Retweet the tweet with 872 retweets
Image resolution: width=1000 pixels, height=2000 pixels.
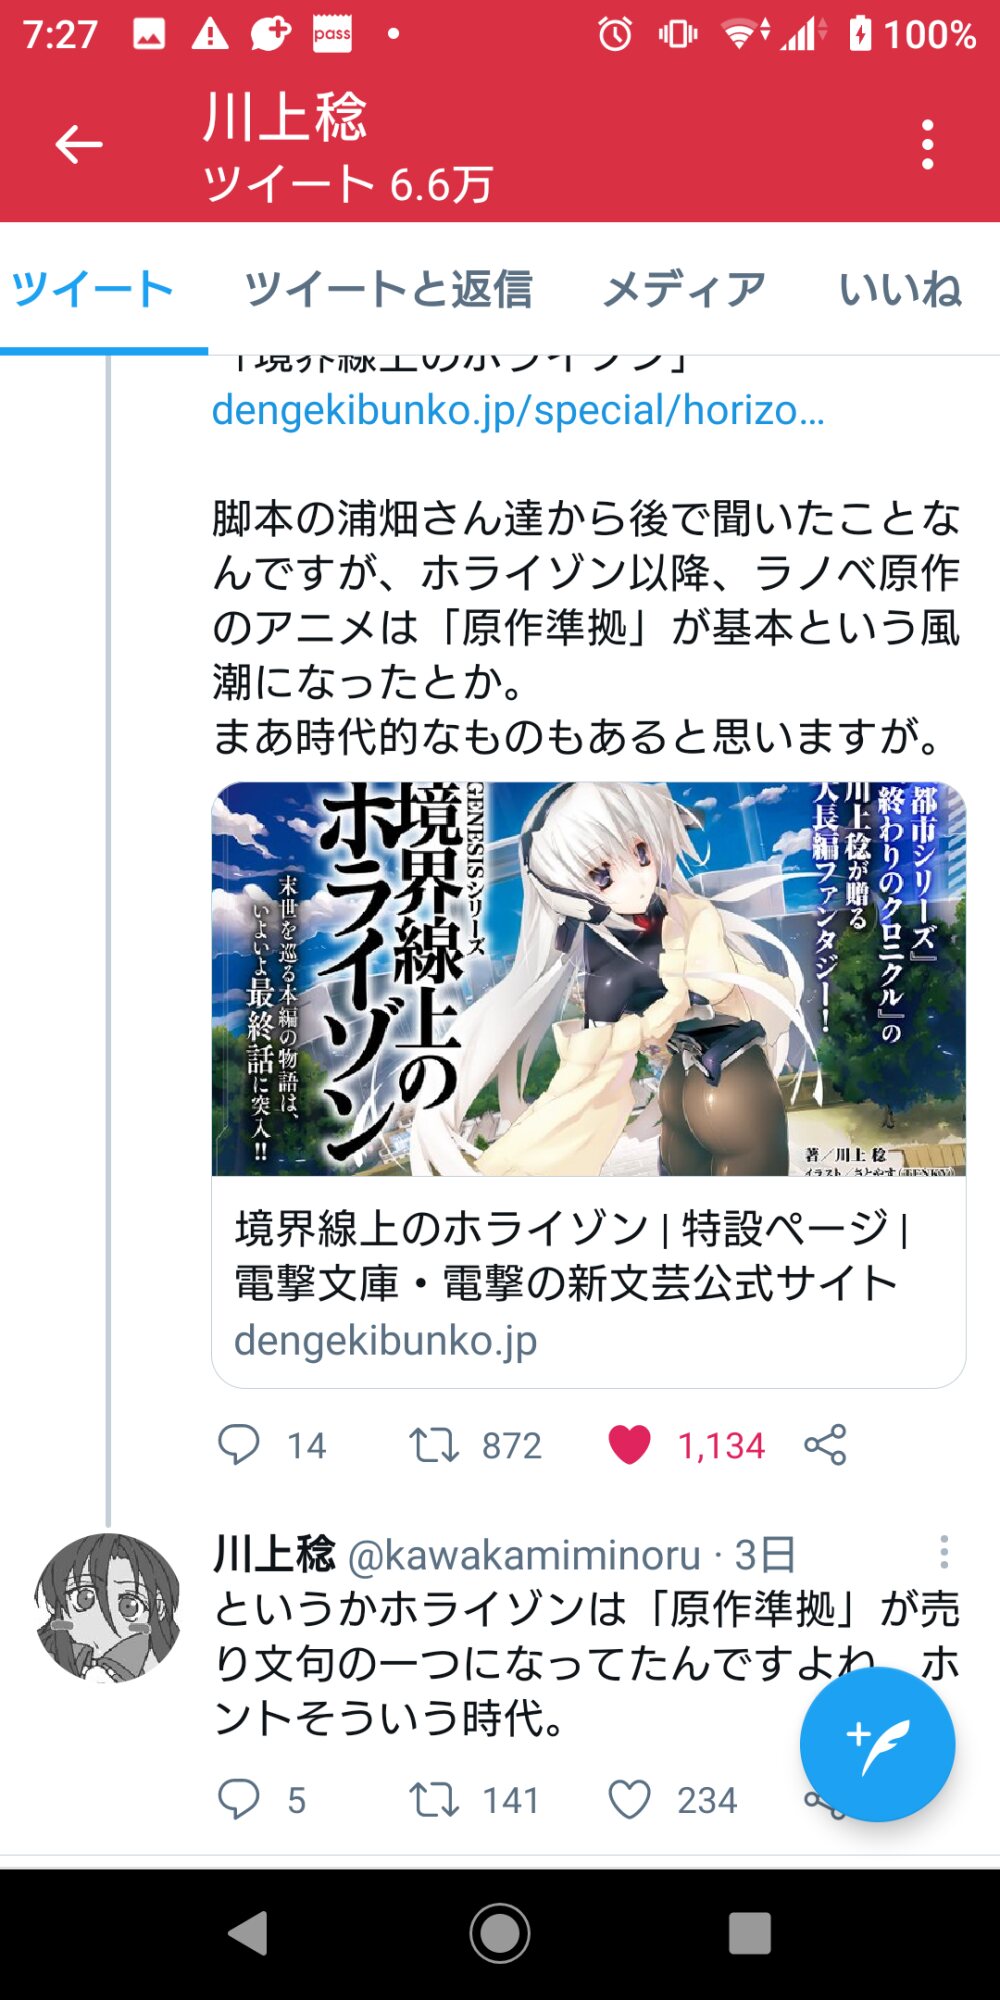[x=433, y=1445]
